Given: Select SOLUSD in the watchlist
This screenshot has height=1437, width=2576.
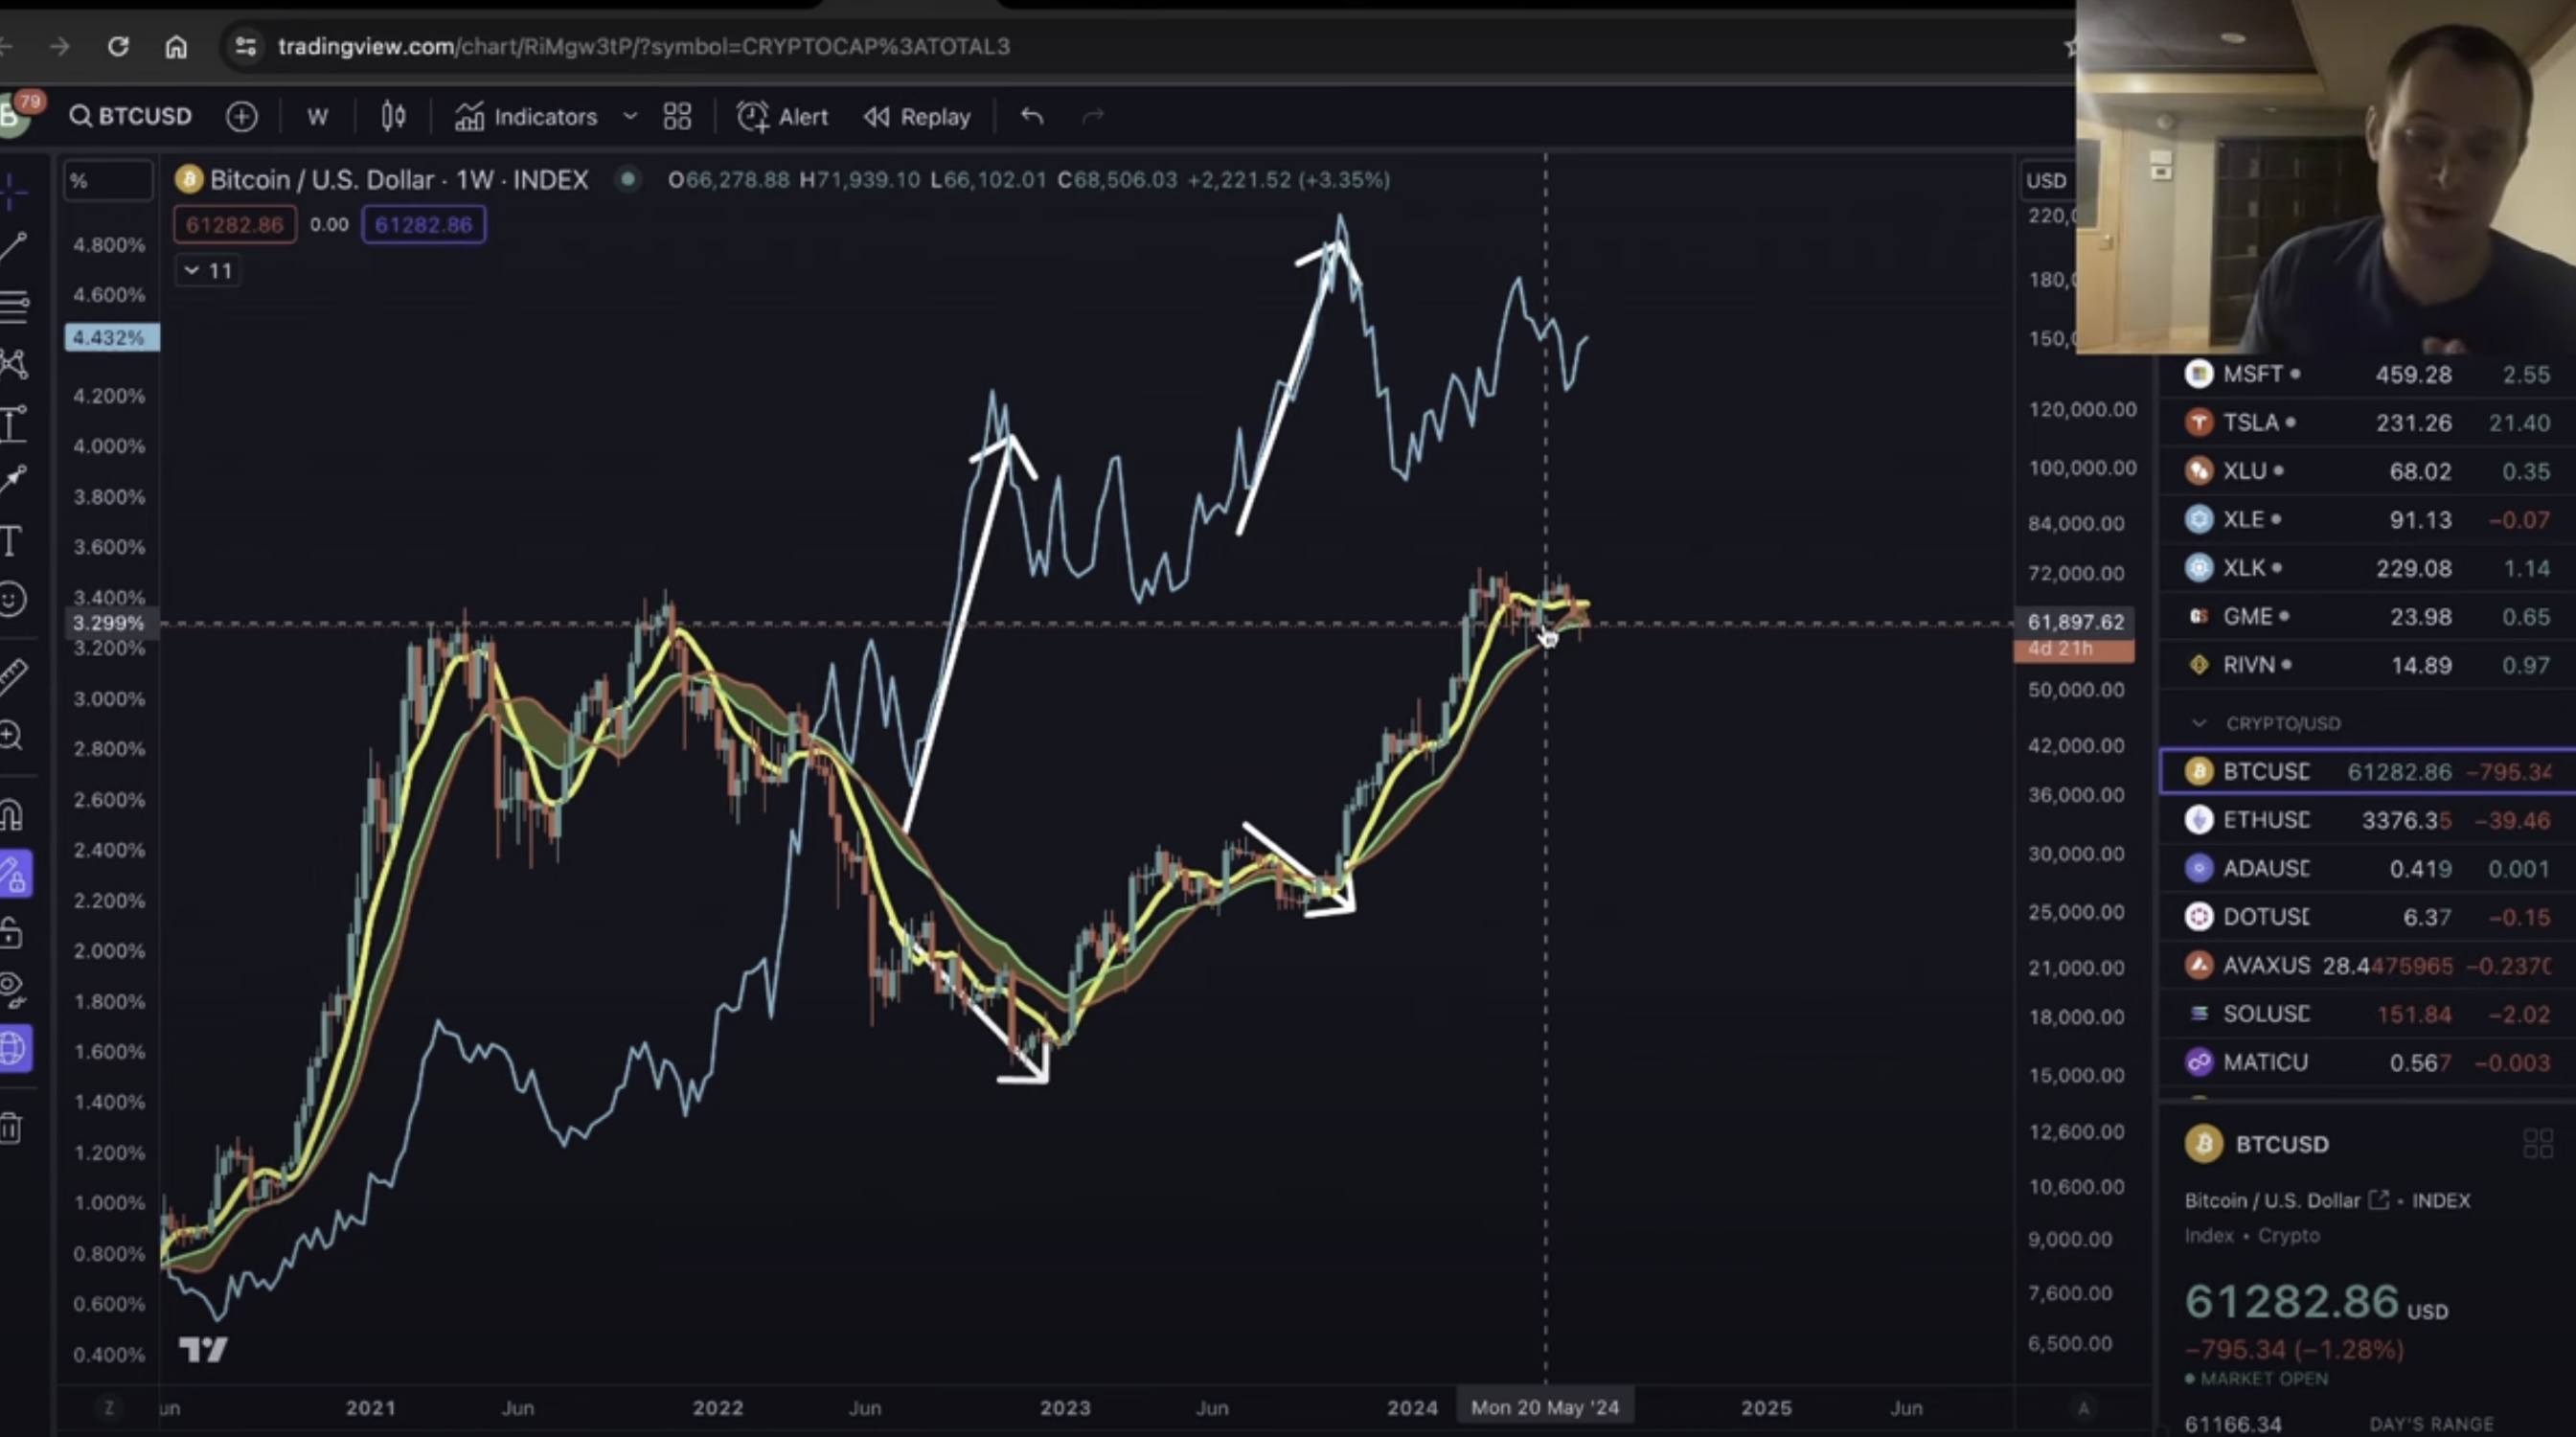Looking at the screenshot, I should [2367, 1014].
